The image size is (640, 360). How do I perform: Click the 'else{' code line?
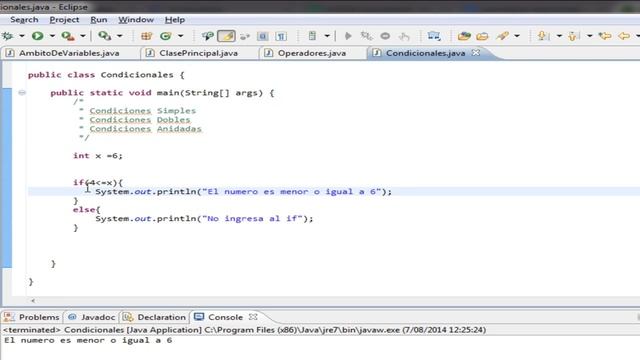[x=87, y=209]
